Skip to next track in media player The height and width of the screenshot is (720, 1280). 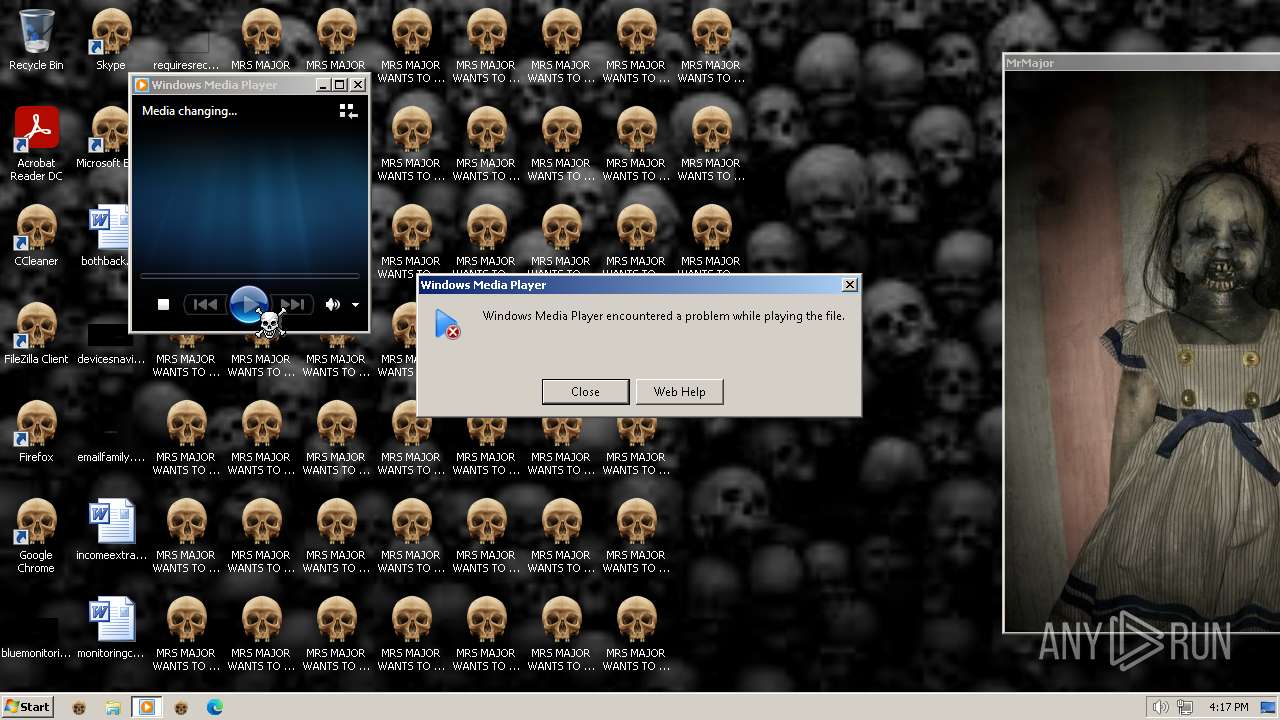coord(292,304)
